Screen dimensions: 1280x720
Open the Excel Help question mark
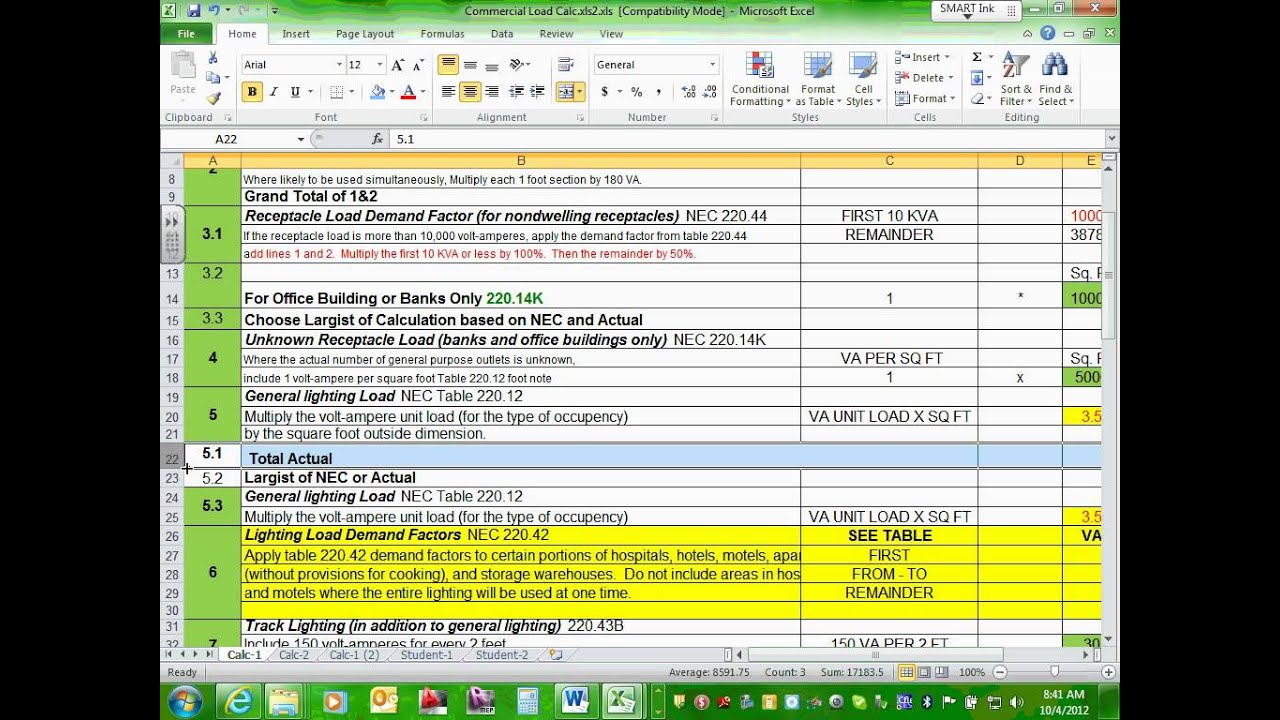(x=1047, y=33)
